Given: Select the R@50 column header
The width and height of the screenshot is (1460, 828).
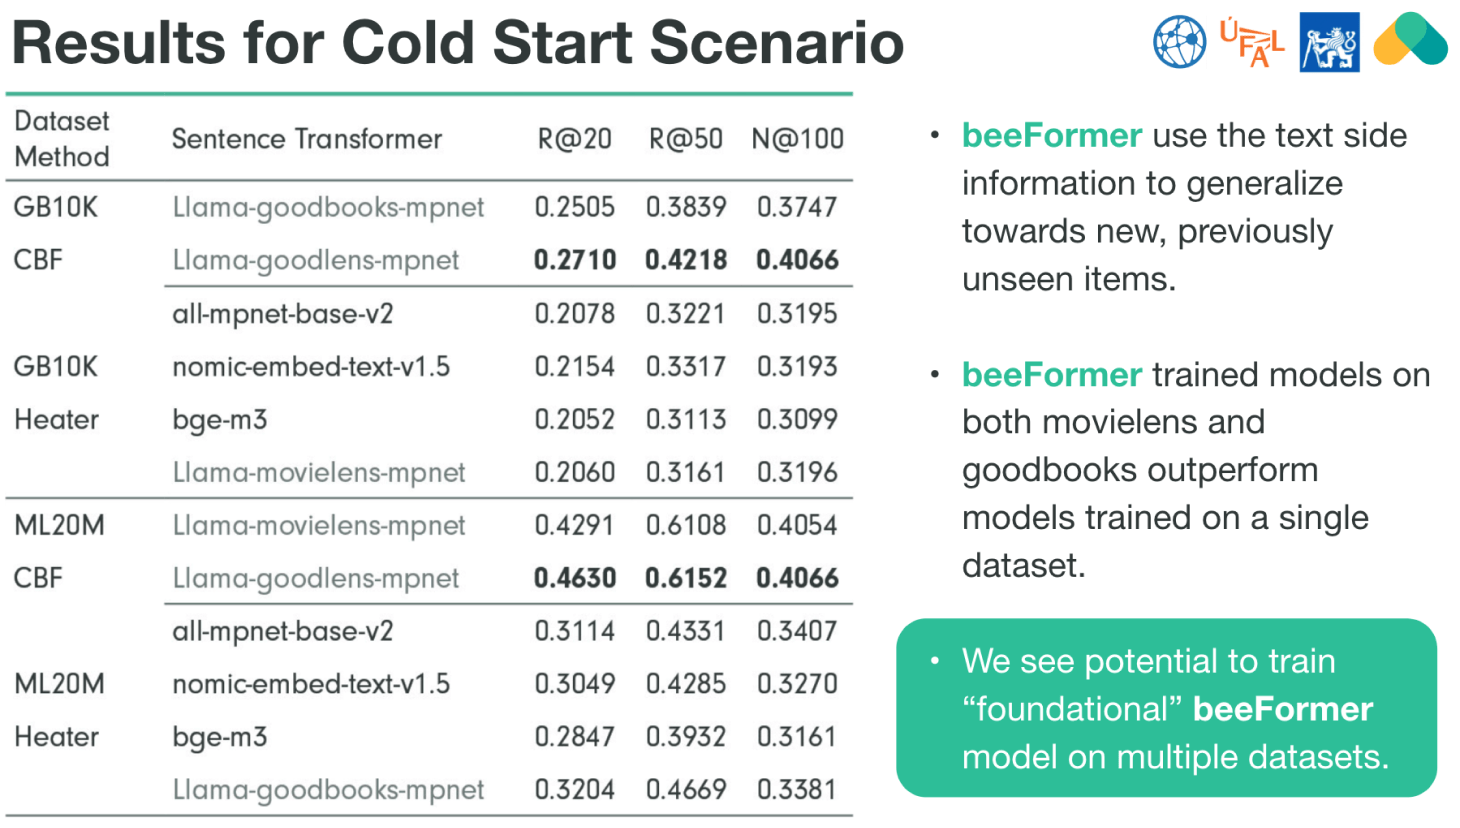Looking at the screenshot, I should (x=685, y=139).
